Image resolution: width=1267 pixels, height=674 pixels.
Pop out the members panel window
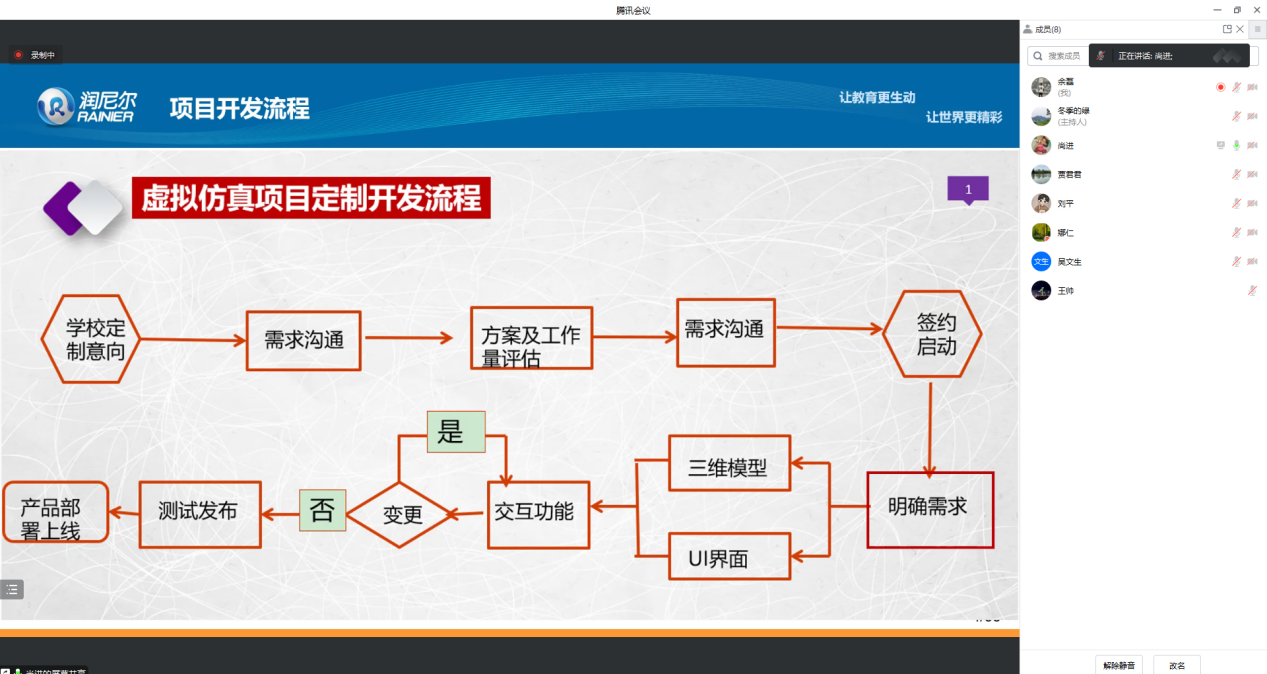(1227, 29)
